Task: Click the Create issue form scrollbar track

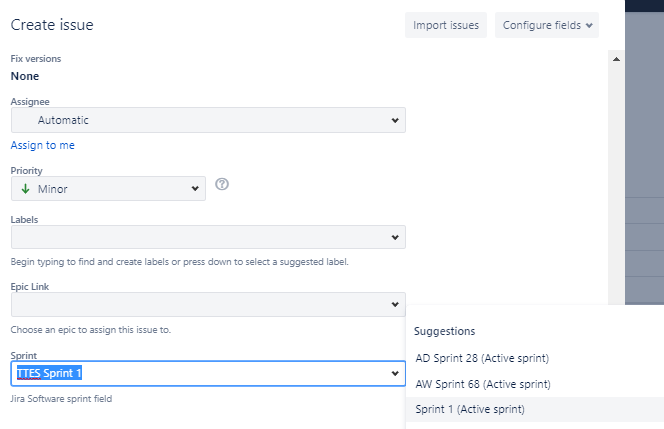Action: [615, 200]
